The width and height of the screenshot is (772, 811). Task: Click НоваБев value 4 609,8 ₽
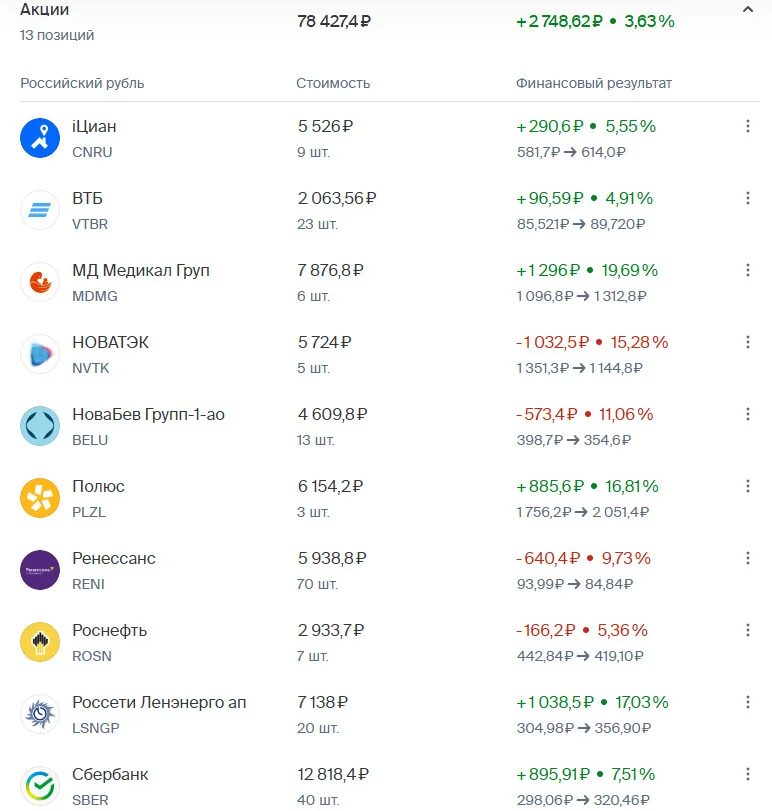[332, 414]
